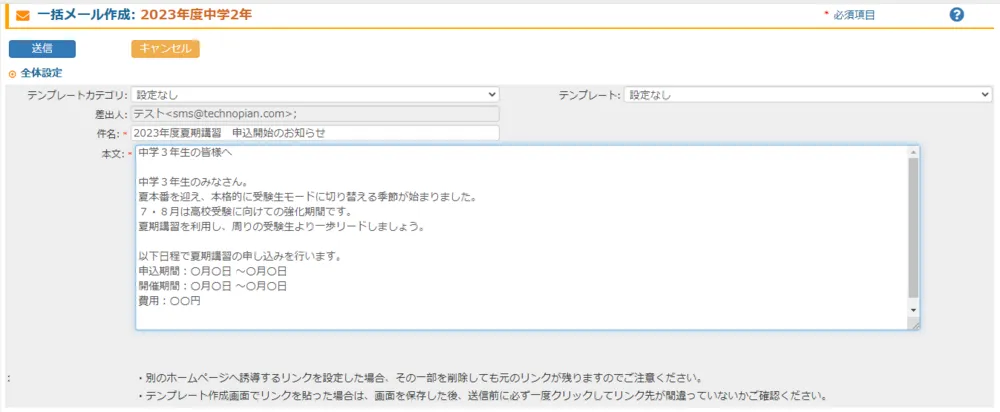Click the body scrollbar up arrow
The image size is (1000, 412).
click(x=915, y=152)
